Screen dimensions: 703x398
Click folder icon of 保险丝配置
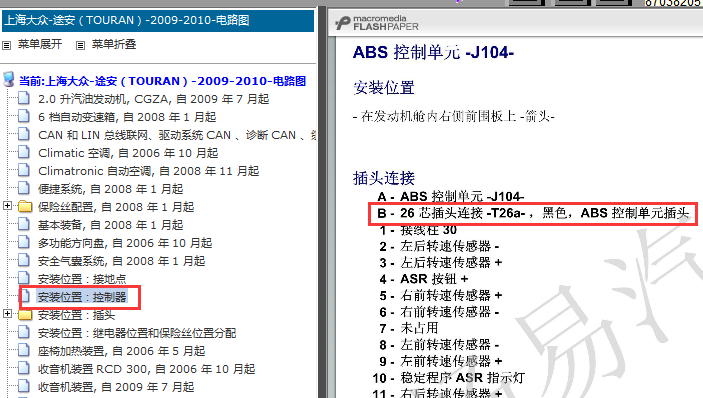tap(25, 206)
